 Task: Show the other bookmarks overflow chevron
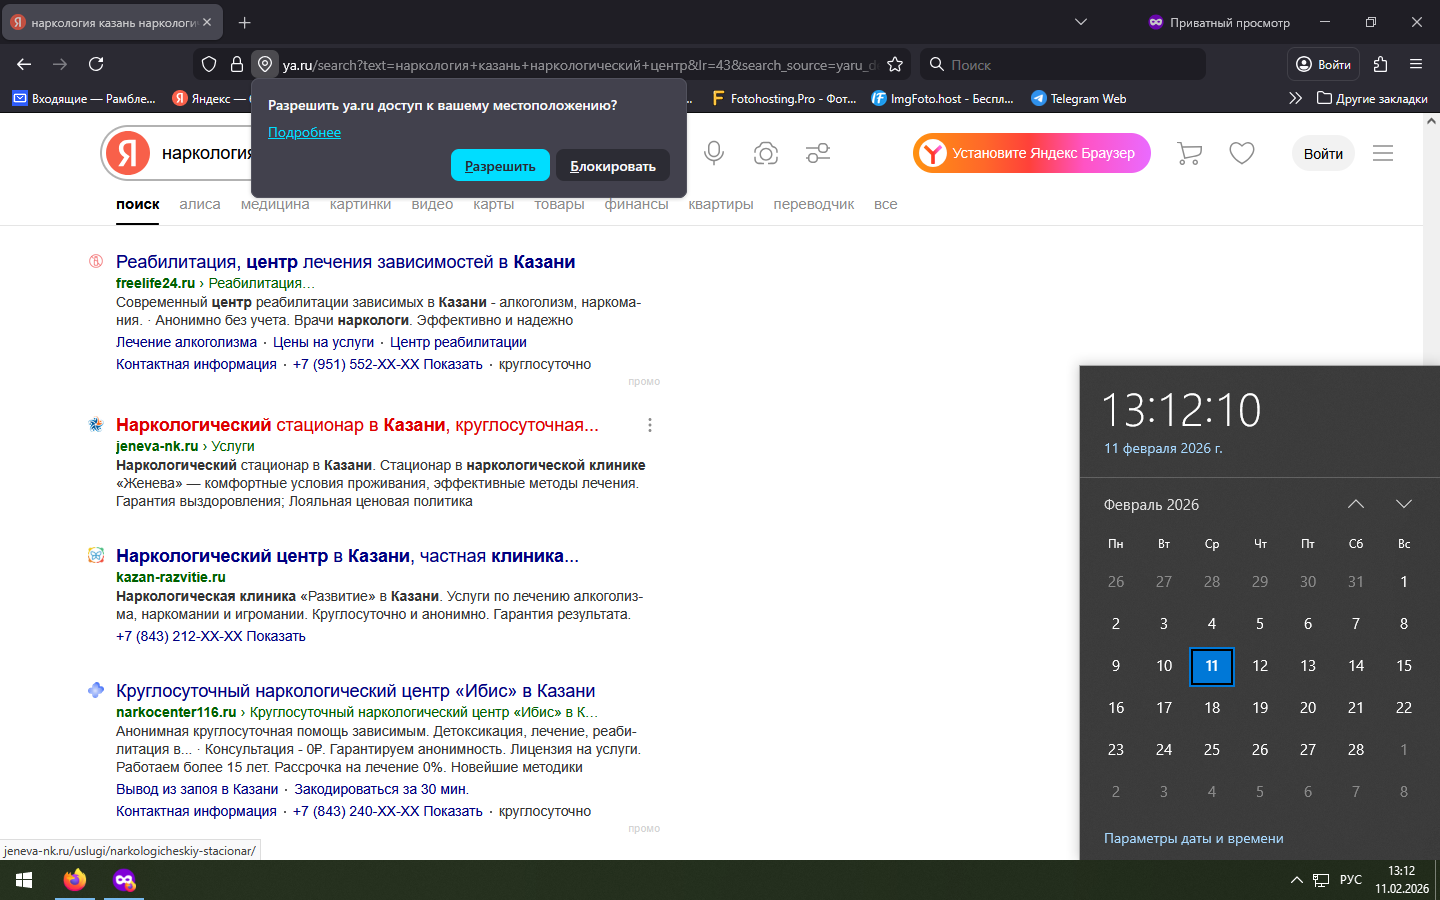(1295, 98)
